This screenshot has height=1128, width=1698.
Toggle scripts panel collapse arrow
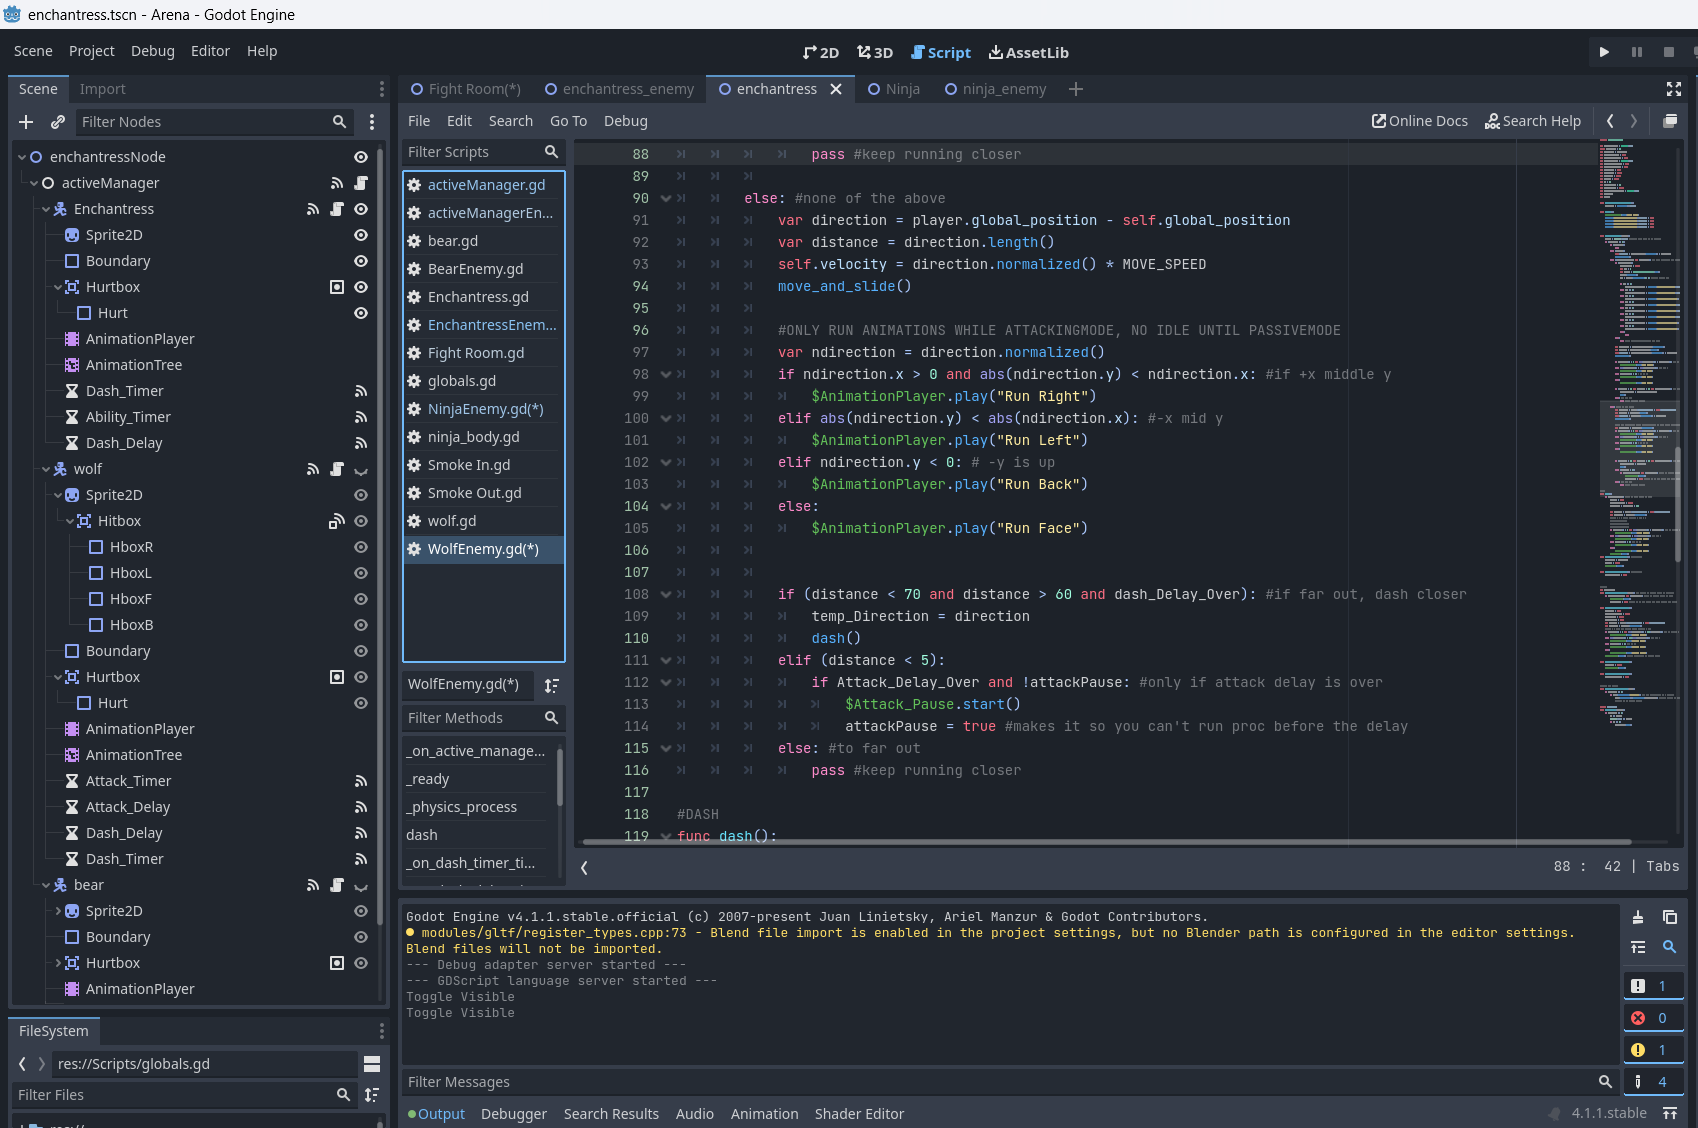[x=584, y=868]
